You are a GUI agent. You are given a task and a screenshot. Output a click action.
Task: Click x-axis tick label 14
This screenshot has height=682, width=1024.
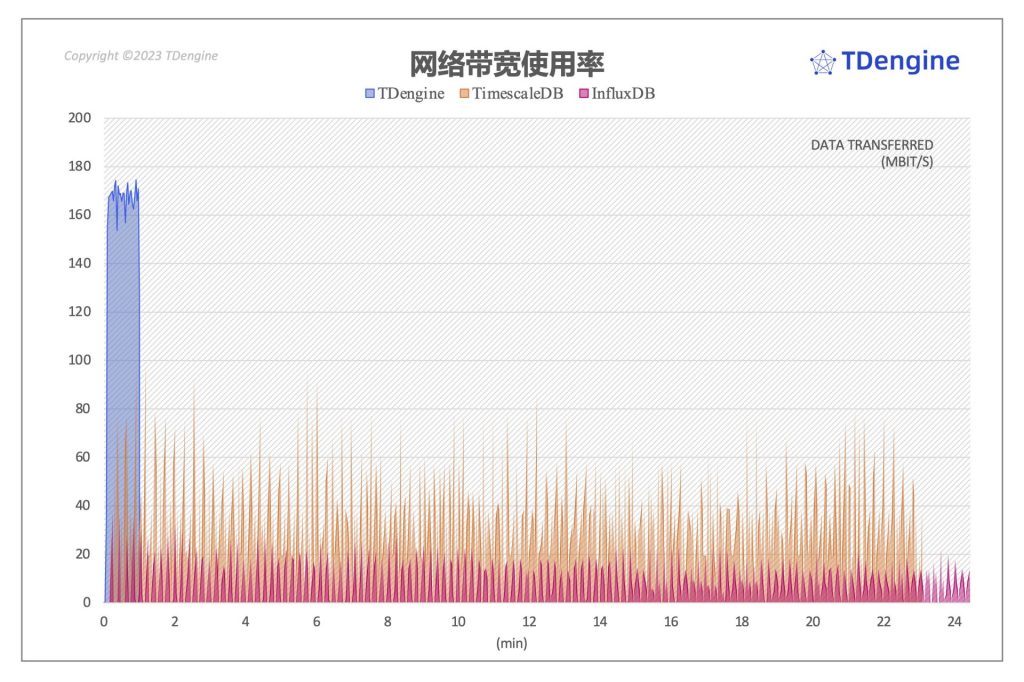pos(600,622)
